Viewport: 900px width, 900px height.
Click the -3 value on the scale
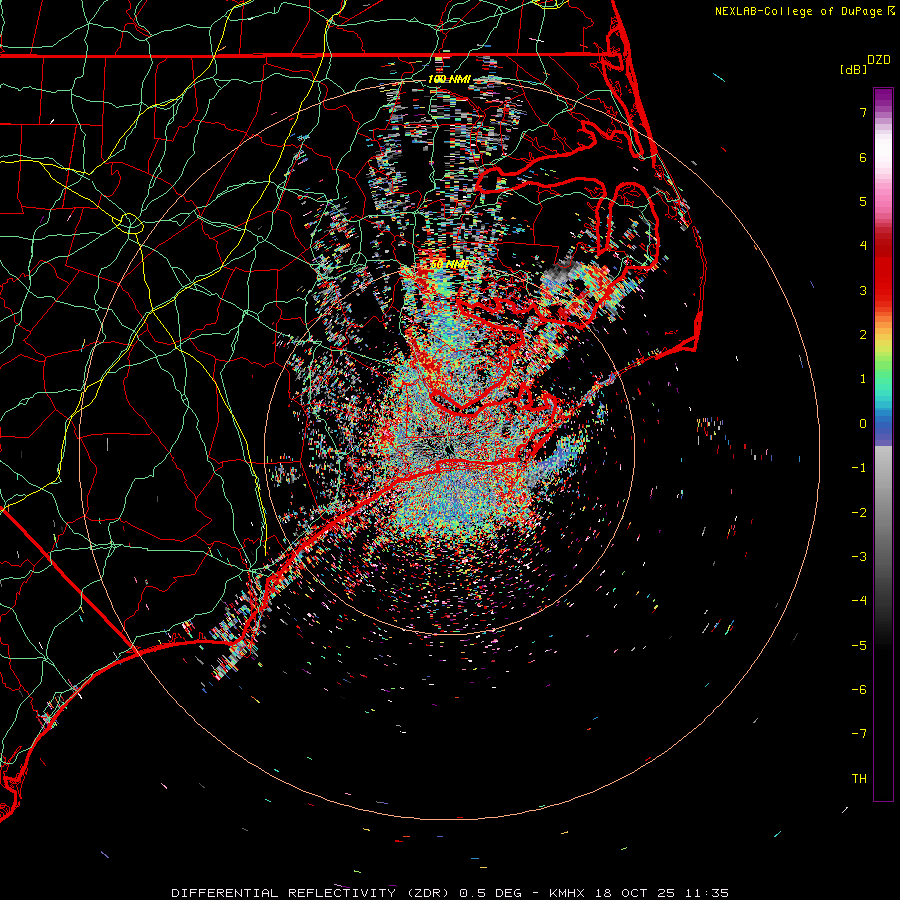(859, 557)
